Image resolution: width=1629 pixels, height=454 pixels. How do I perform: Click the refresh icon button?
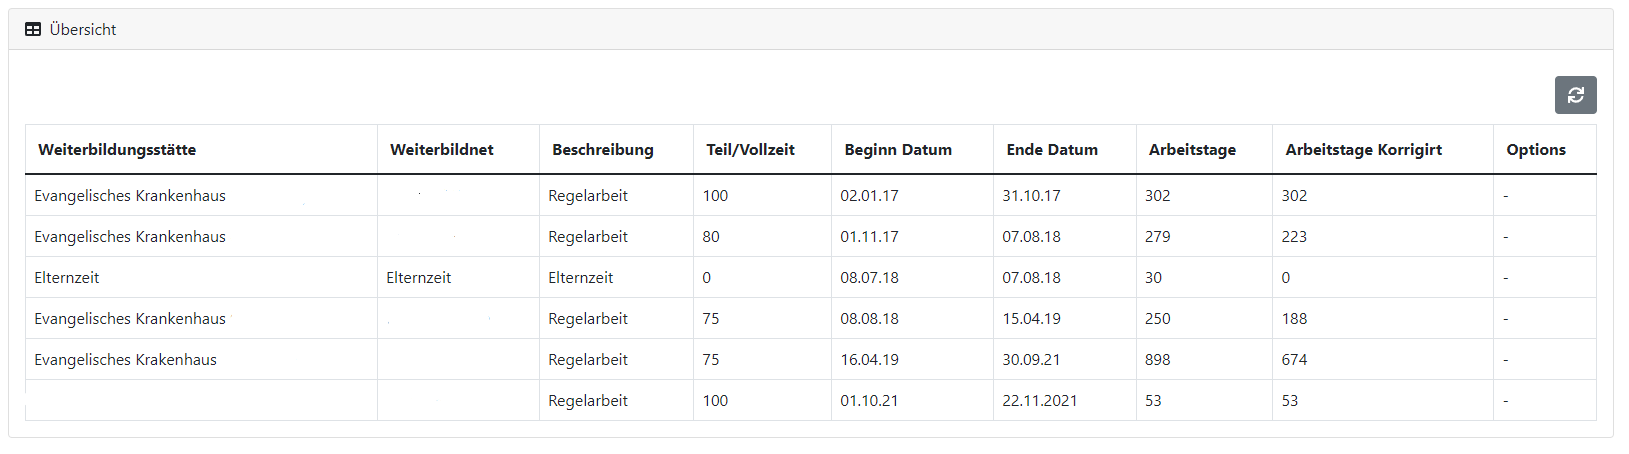[1575, 95]
